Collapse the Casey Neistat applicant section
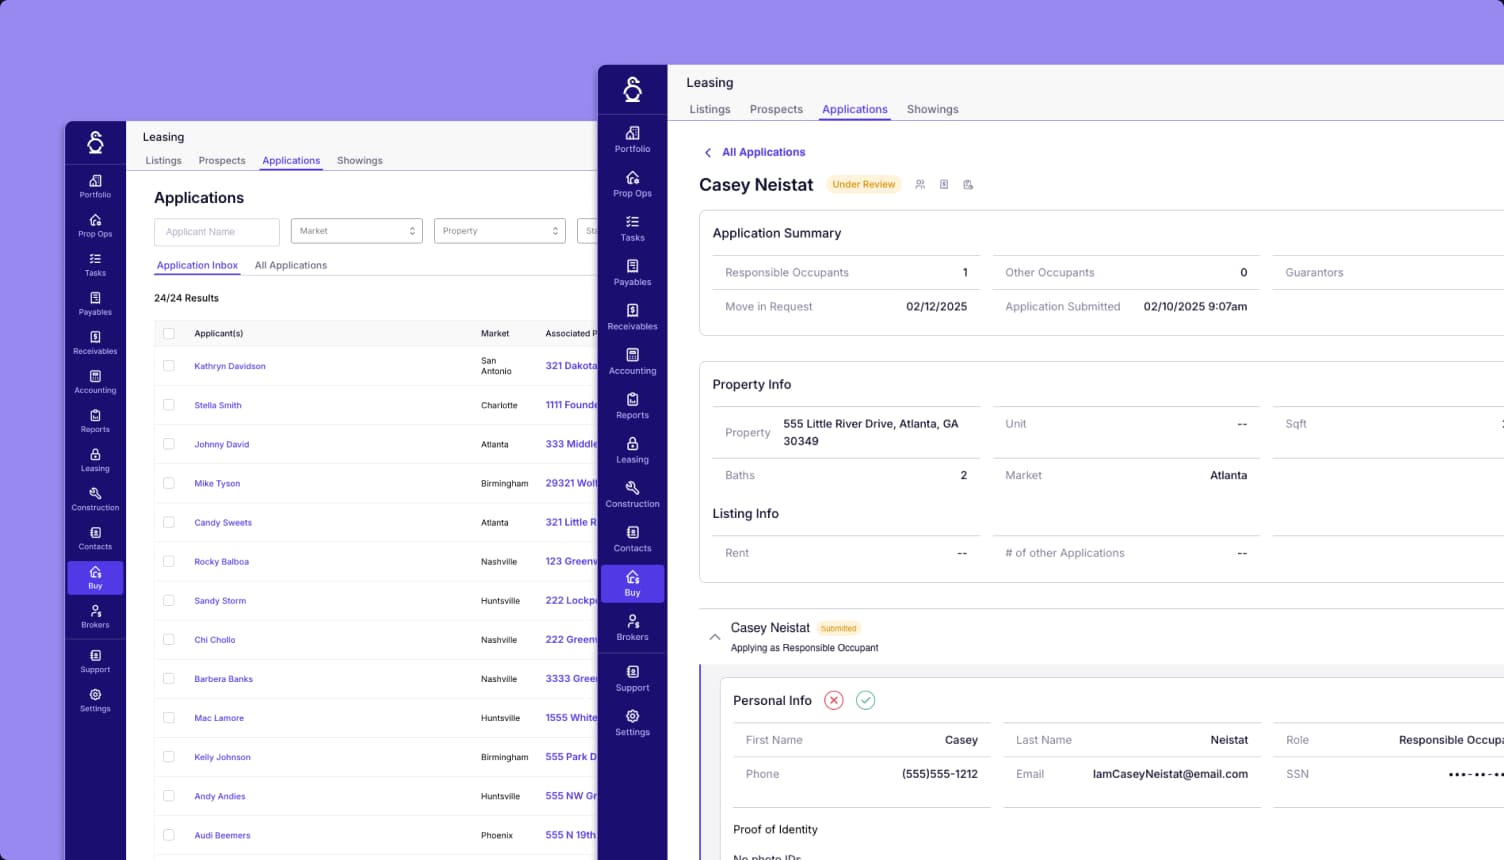Viewport: 1504px width, 860px height. pyautogui.click(x=714, y=636)
